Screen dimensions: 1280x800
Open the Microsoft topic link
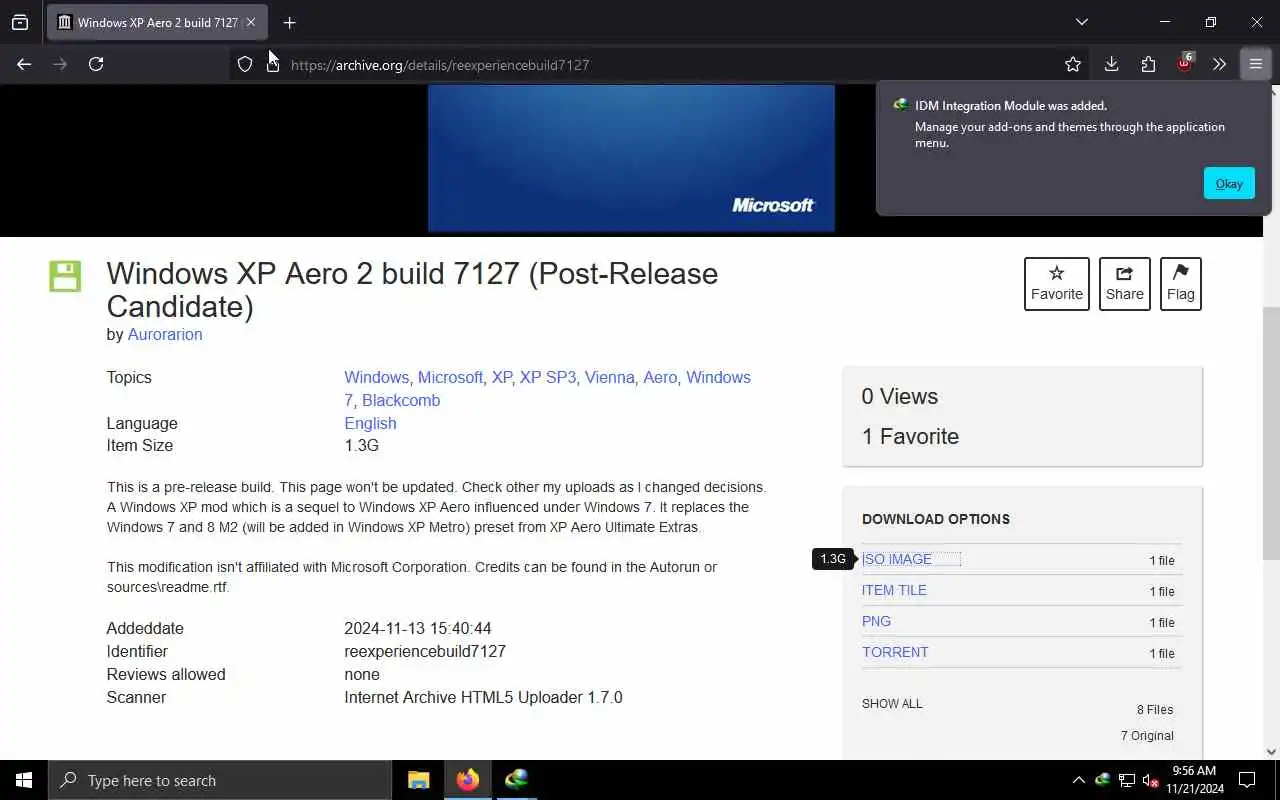(x=450, y=377)
